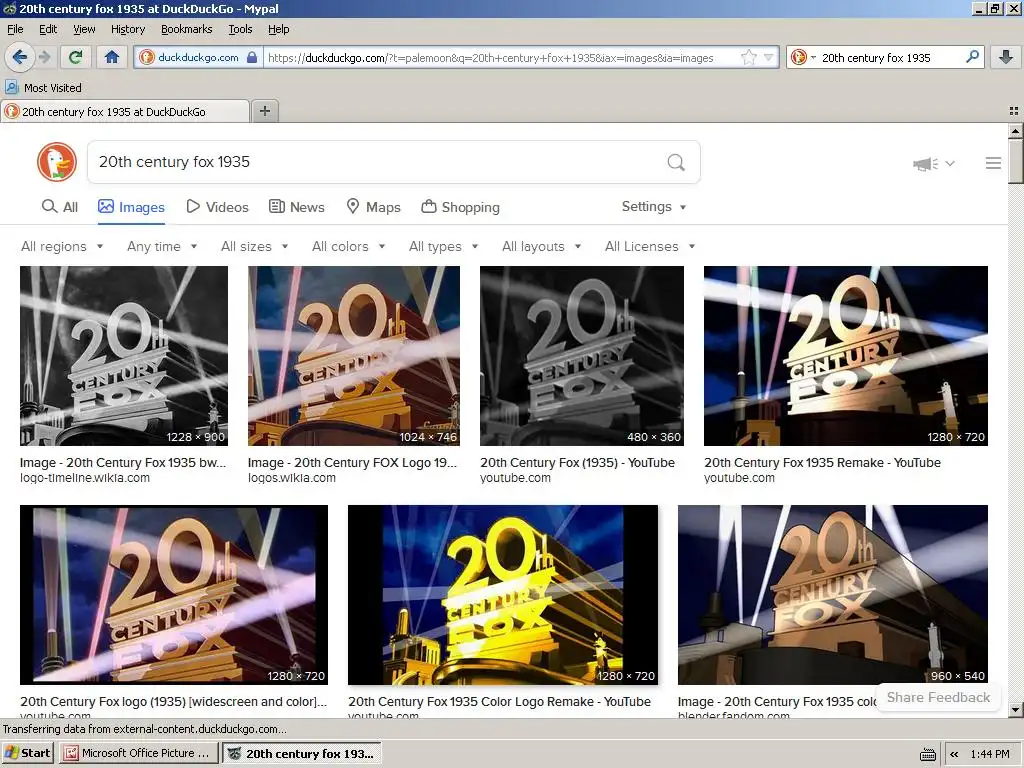
Task: Open the File menu
Action: point(15,29)
